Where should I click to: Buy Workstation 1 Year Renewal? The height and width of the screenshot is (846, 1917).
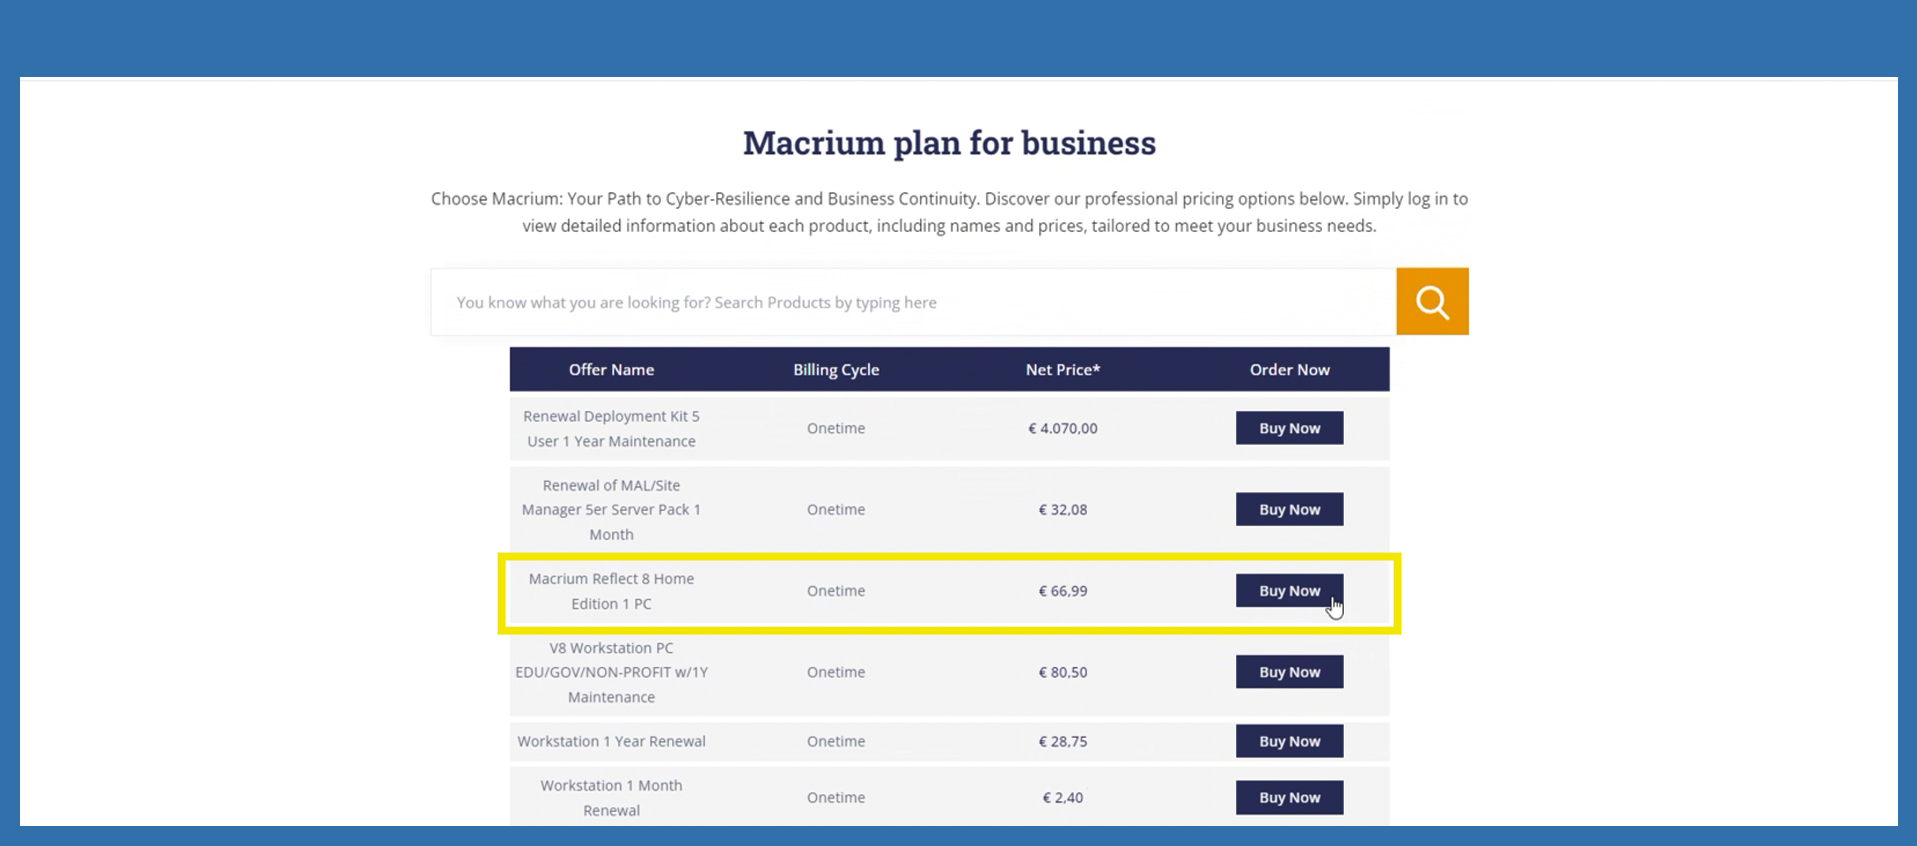[x=1289, y=741]
